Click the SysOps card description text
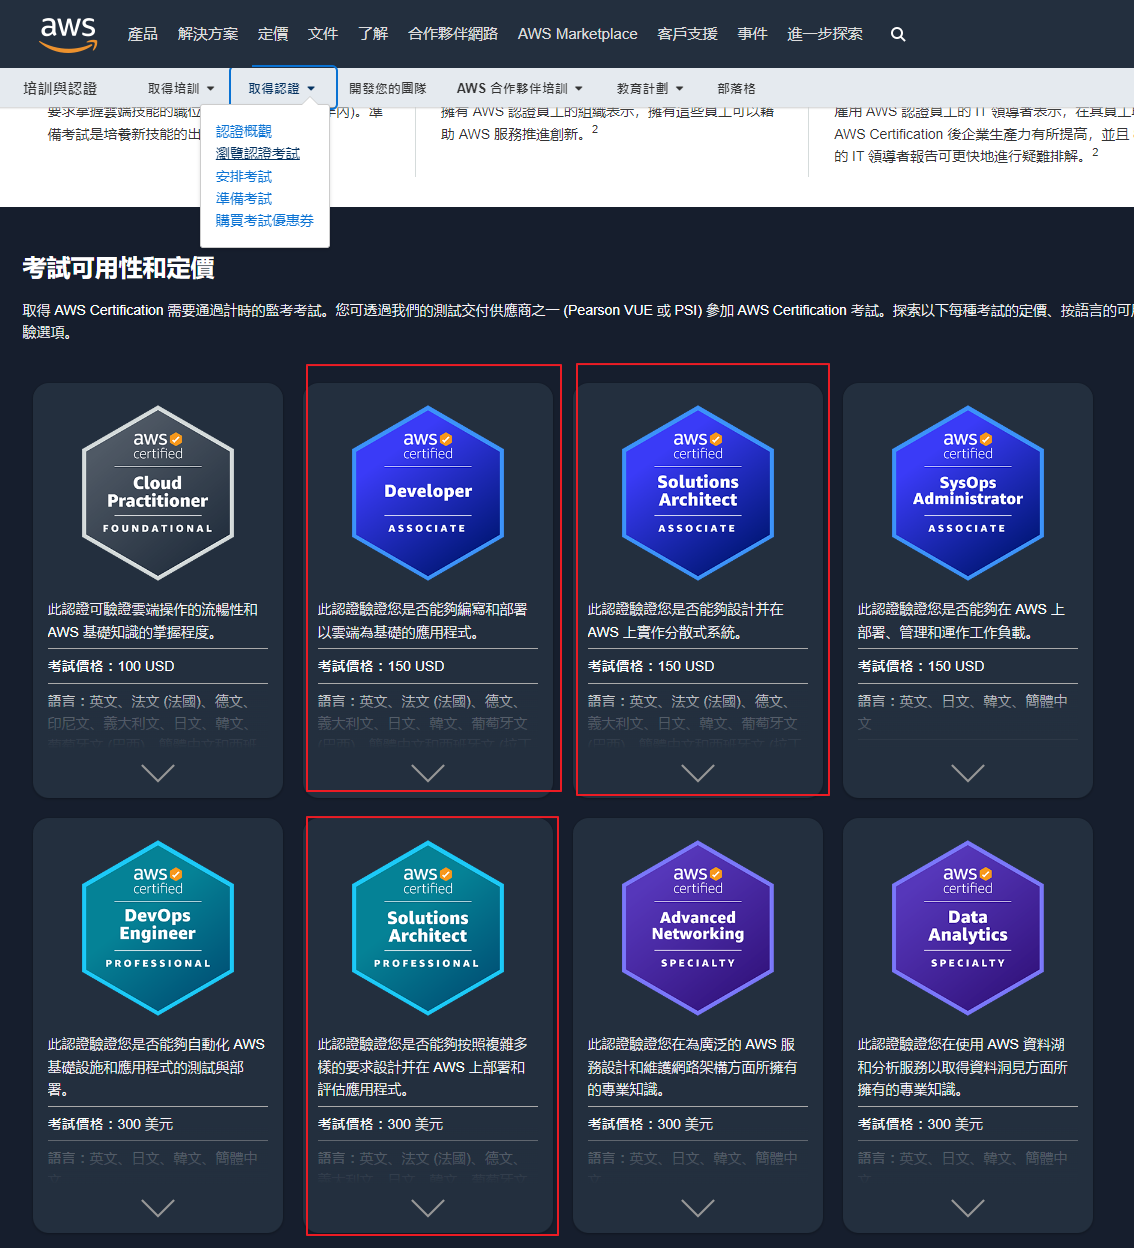The width and height of the screenshot is (1134, 1248). point(962,620)
